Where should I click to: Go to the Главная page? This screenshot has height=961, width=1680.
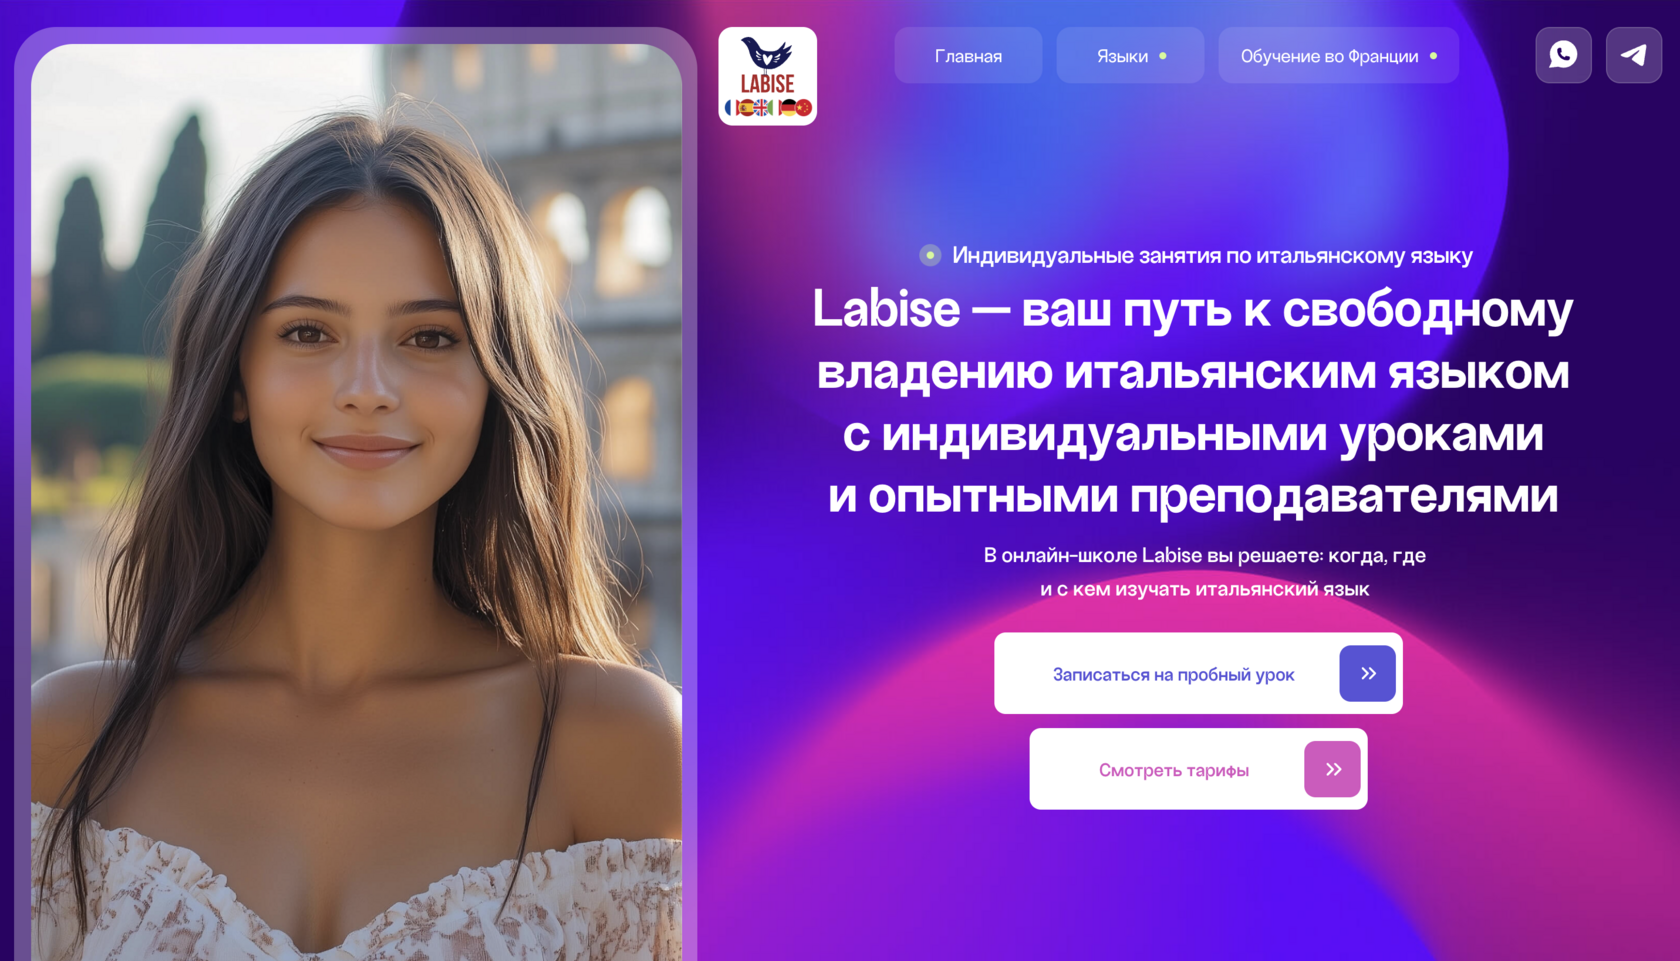tap(968, 56)
